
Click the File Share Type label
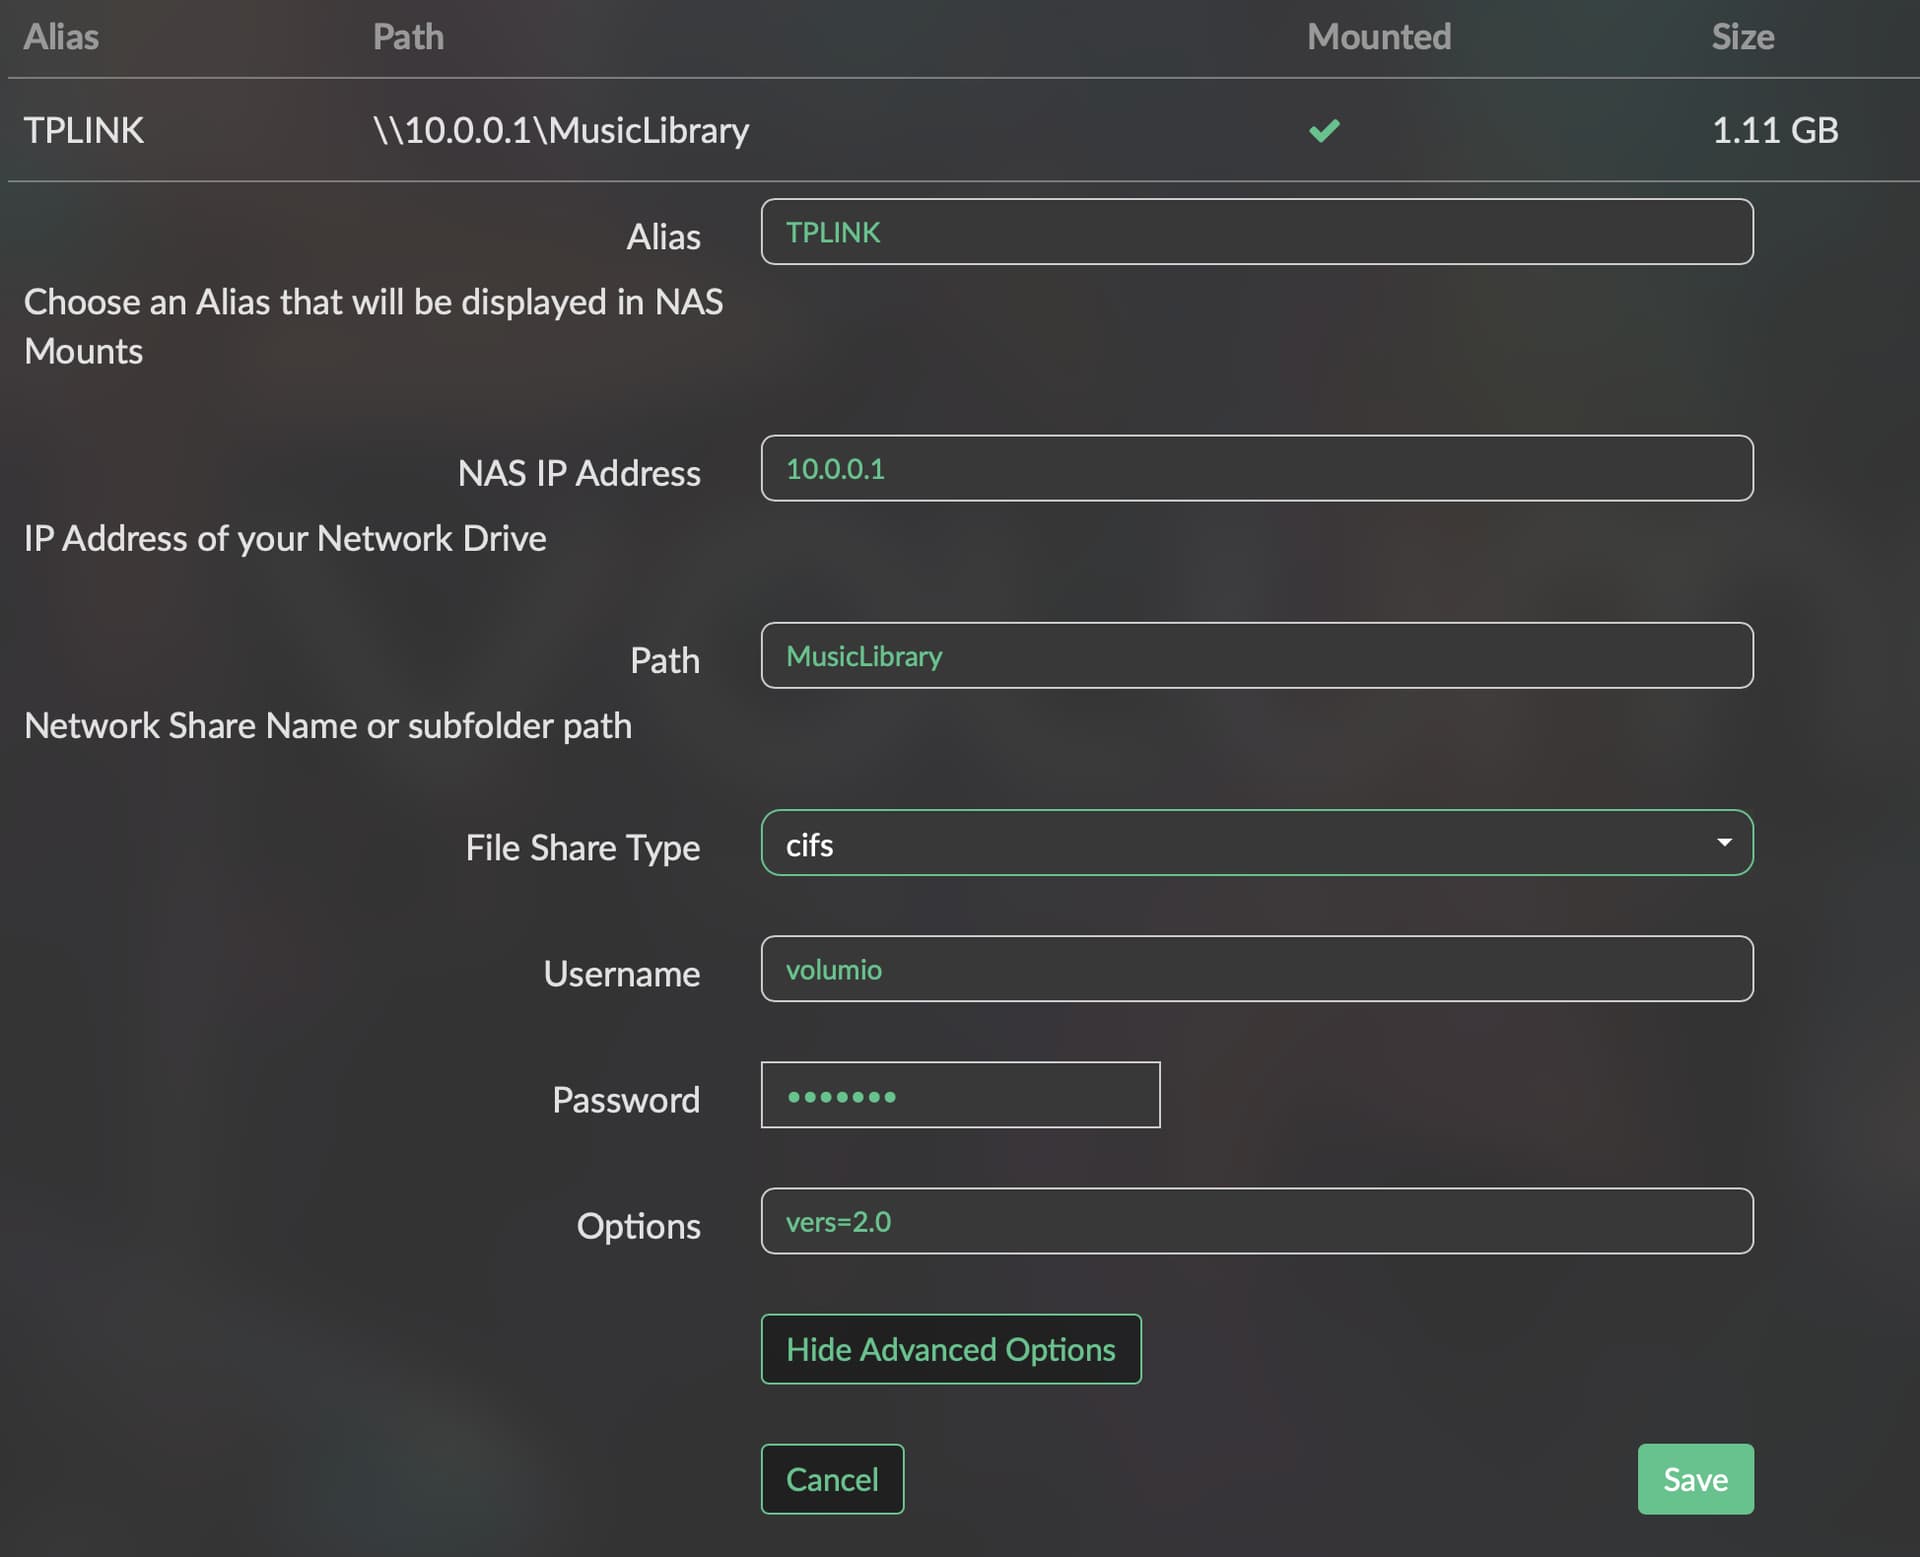[582, 848]
